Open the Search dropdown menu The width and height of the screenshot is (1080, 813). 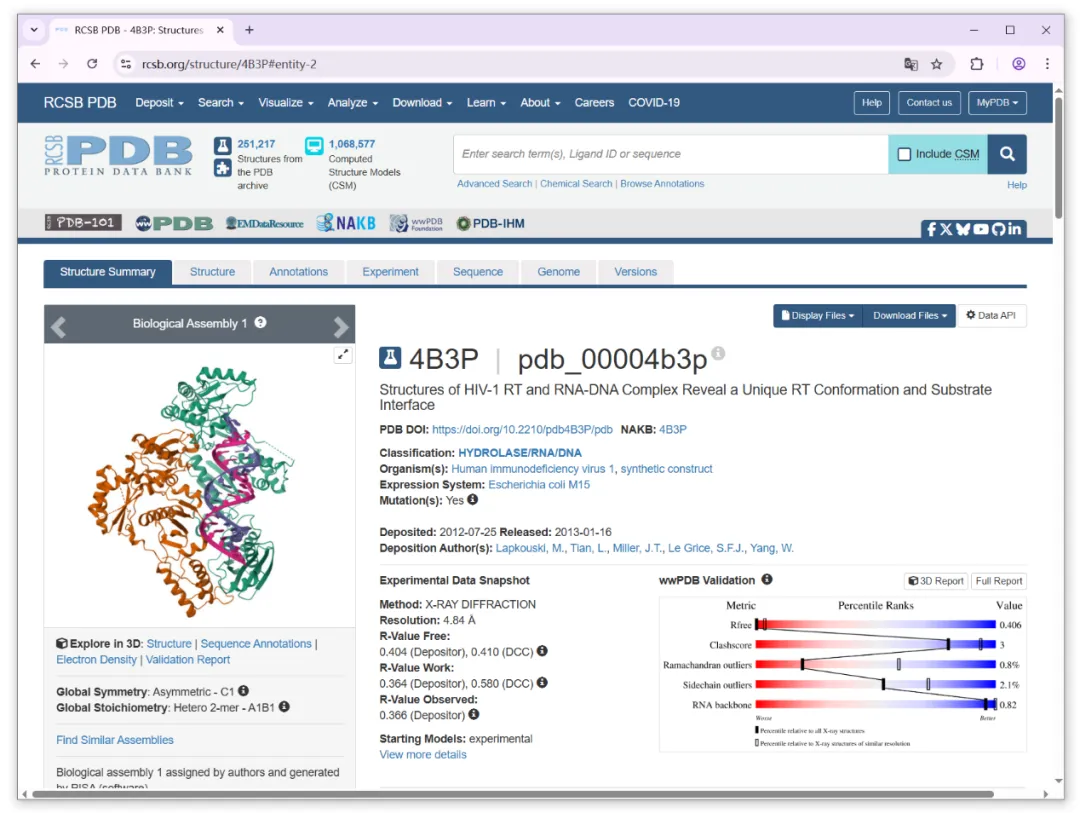pyautogui.click(x=220, y=103)
